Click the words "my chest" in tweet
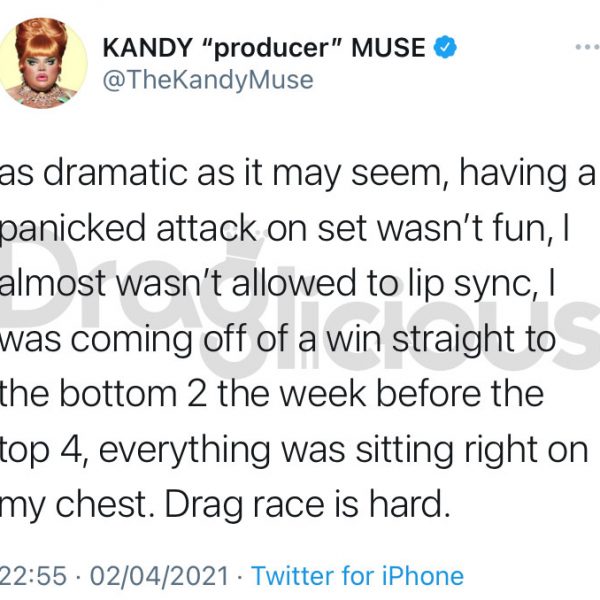 (x=74, y=506)
